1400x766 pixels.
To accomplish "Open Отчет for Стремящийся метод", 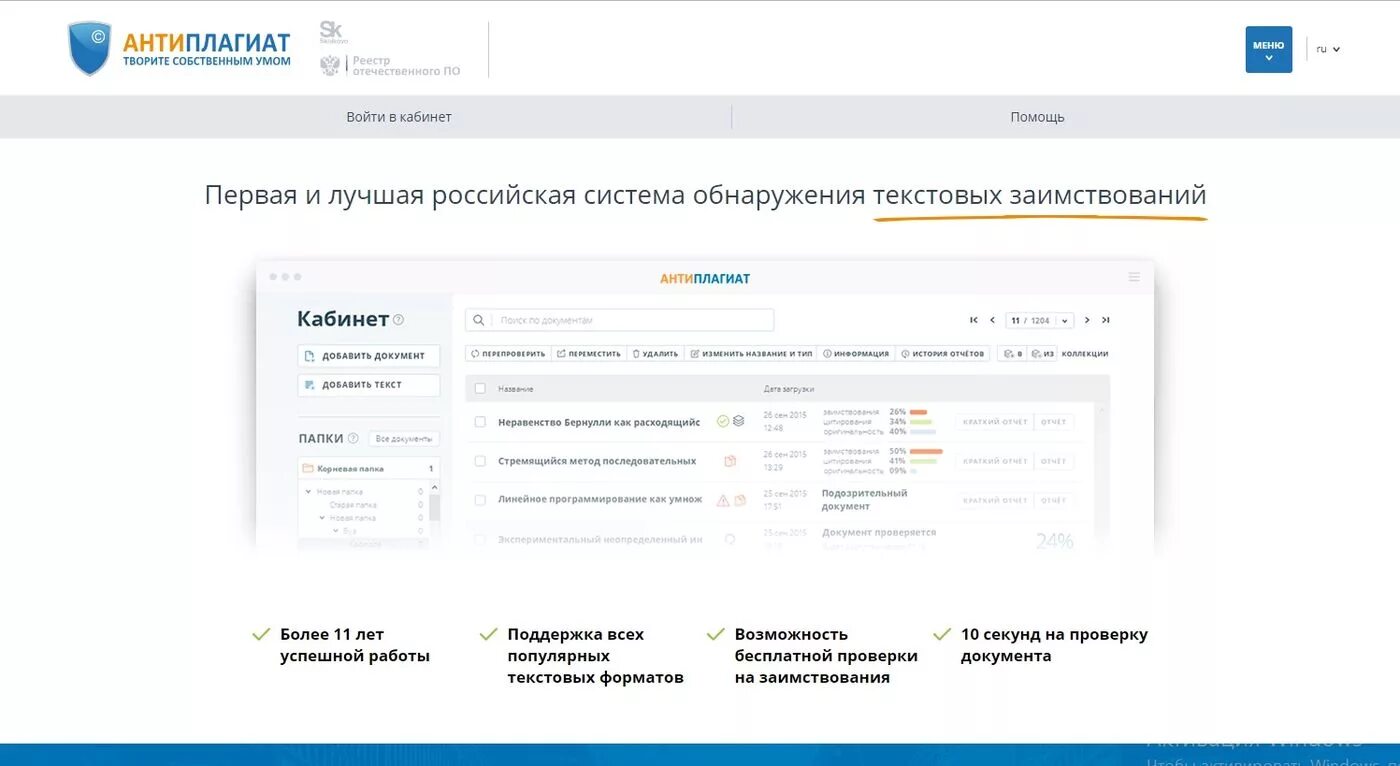I will 1054,460.
